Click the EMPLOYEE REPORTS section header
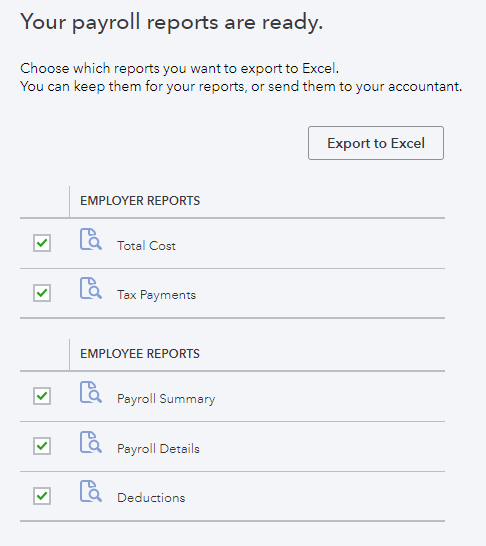Screen dimensions: 486x546 (140, 354)
